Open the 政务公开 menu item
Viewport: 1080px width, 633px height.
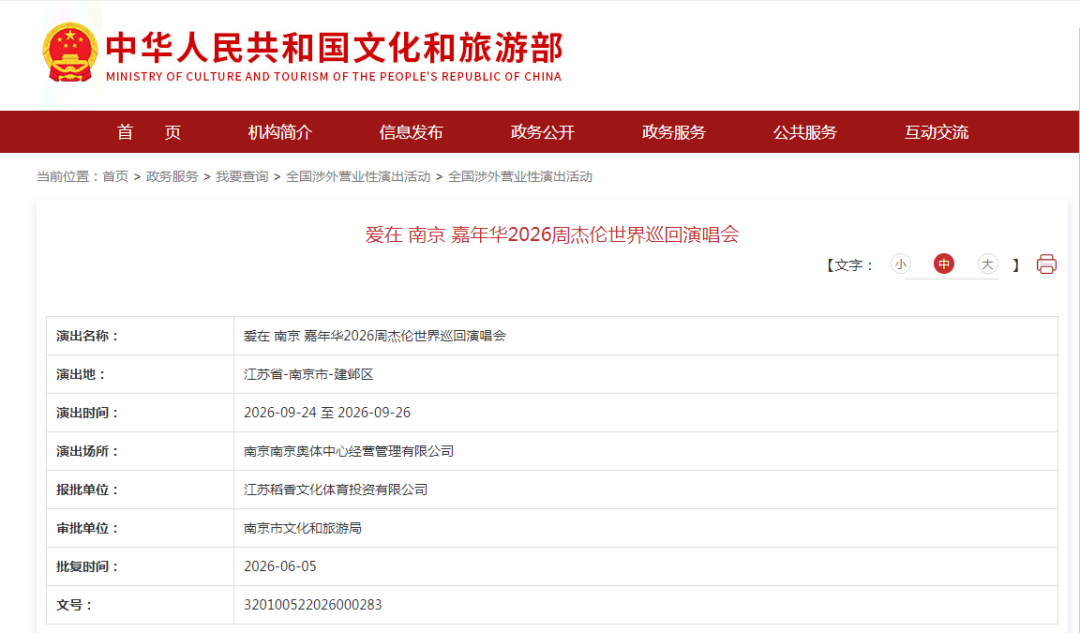tap(543, 132)
